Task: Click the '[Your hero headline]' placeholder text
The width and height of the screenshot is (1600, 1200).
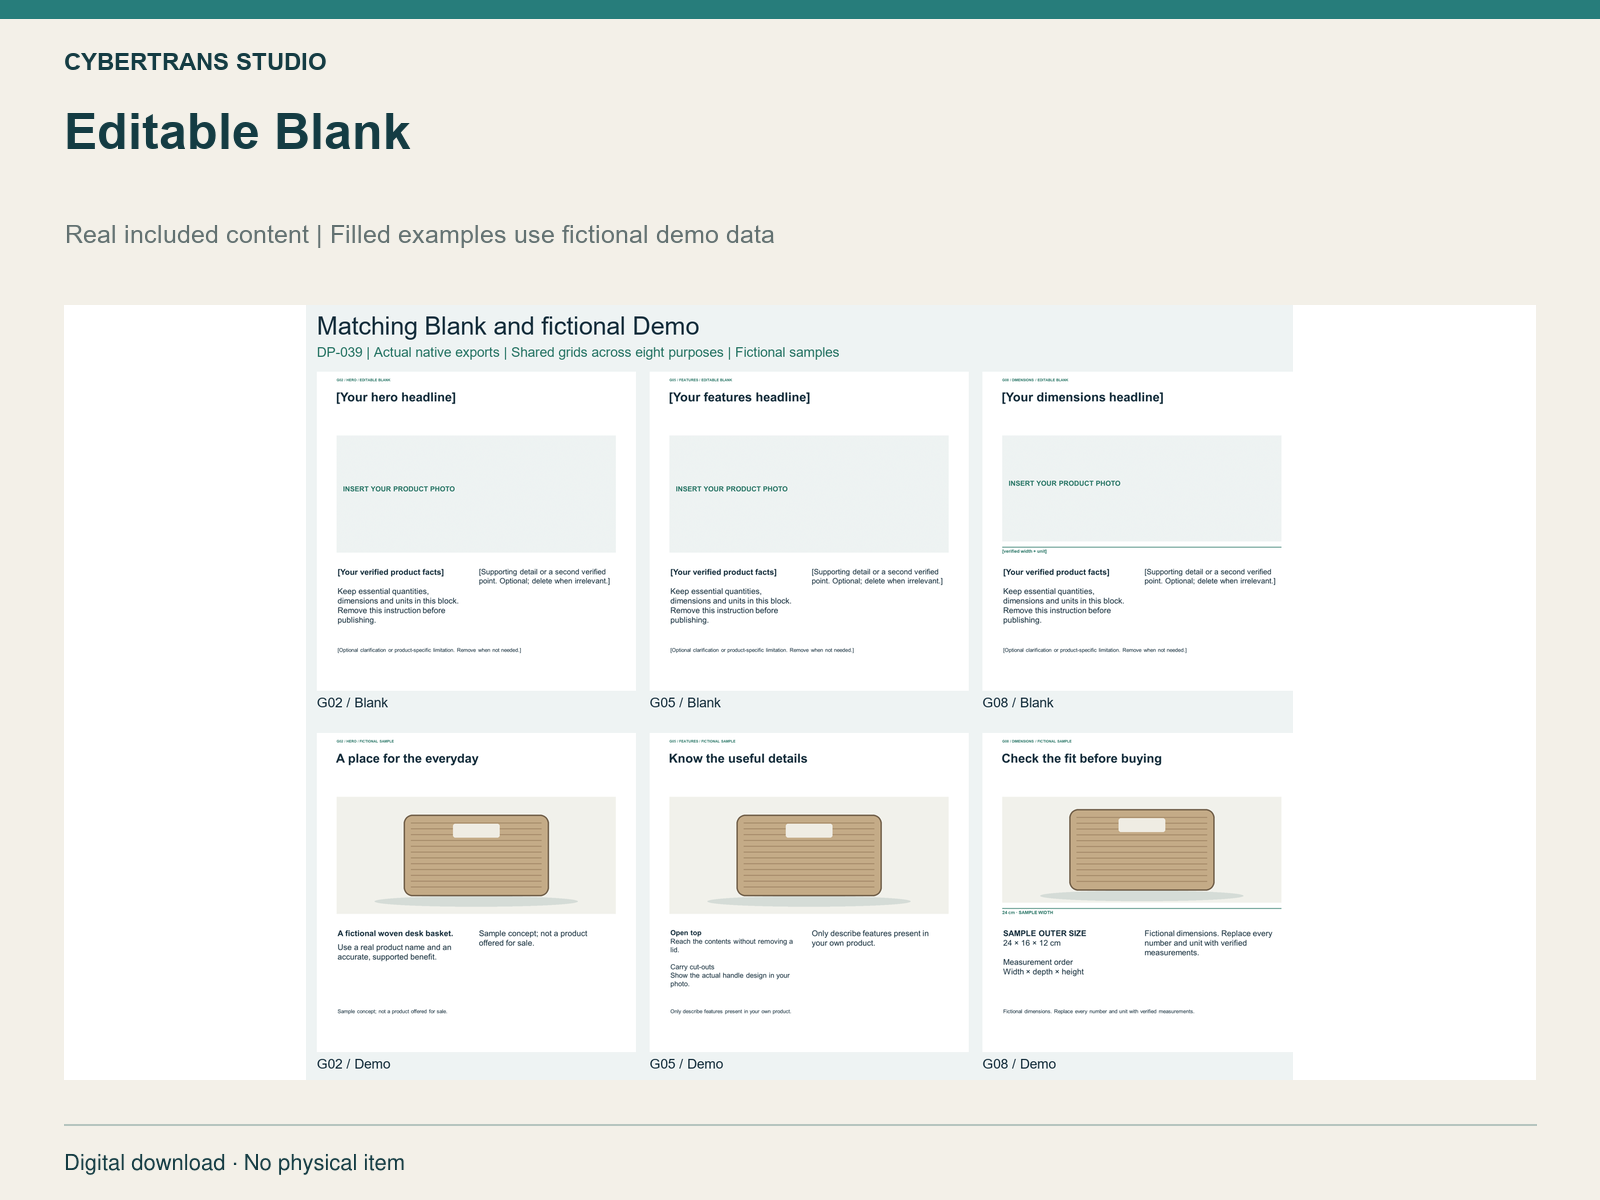Action: (396, 397)
